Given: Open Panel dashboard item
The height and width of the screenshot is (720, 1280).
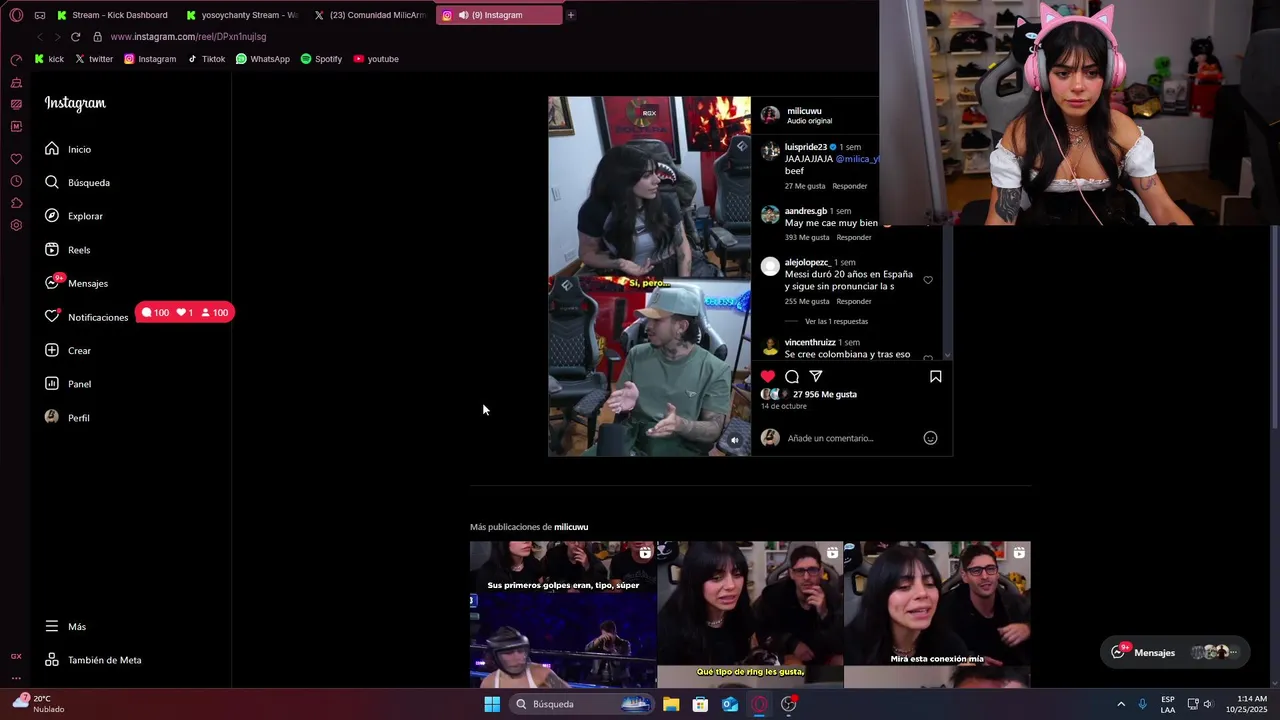Looking at the screenshot, I should pyautogui.click(x=68, y=384).
